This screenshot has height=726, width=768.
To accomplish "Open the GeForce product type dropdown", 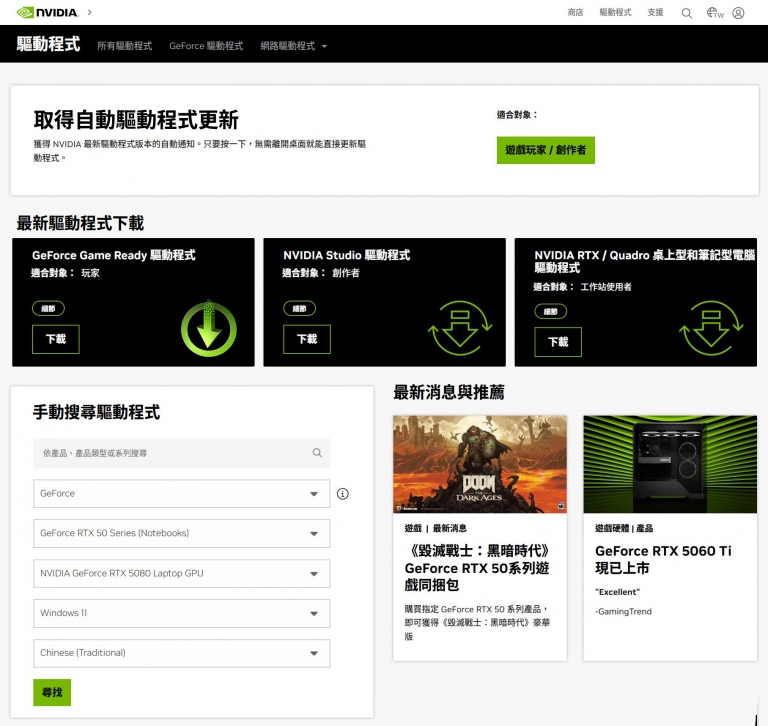I will tap(182, 493).
